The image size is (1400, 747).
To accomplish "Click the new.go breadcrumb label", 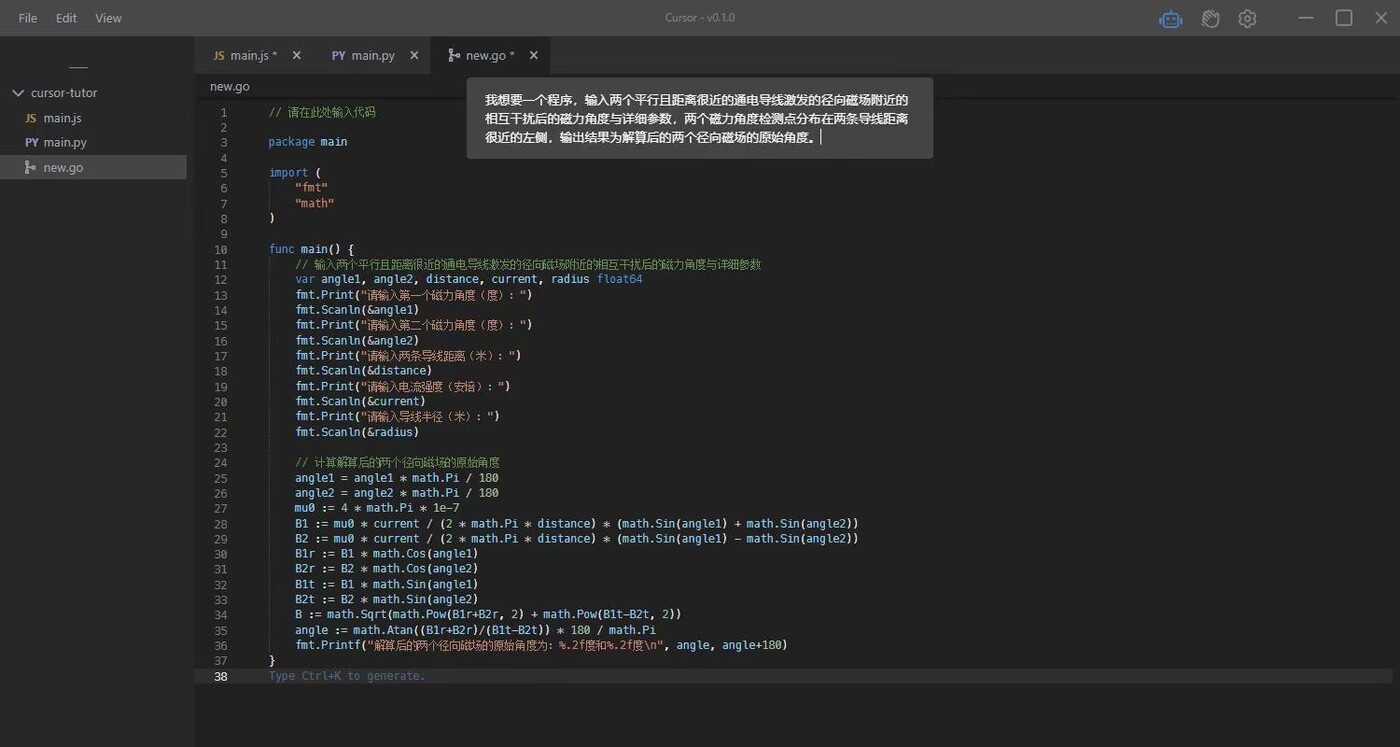I will tap(229, 87).
